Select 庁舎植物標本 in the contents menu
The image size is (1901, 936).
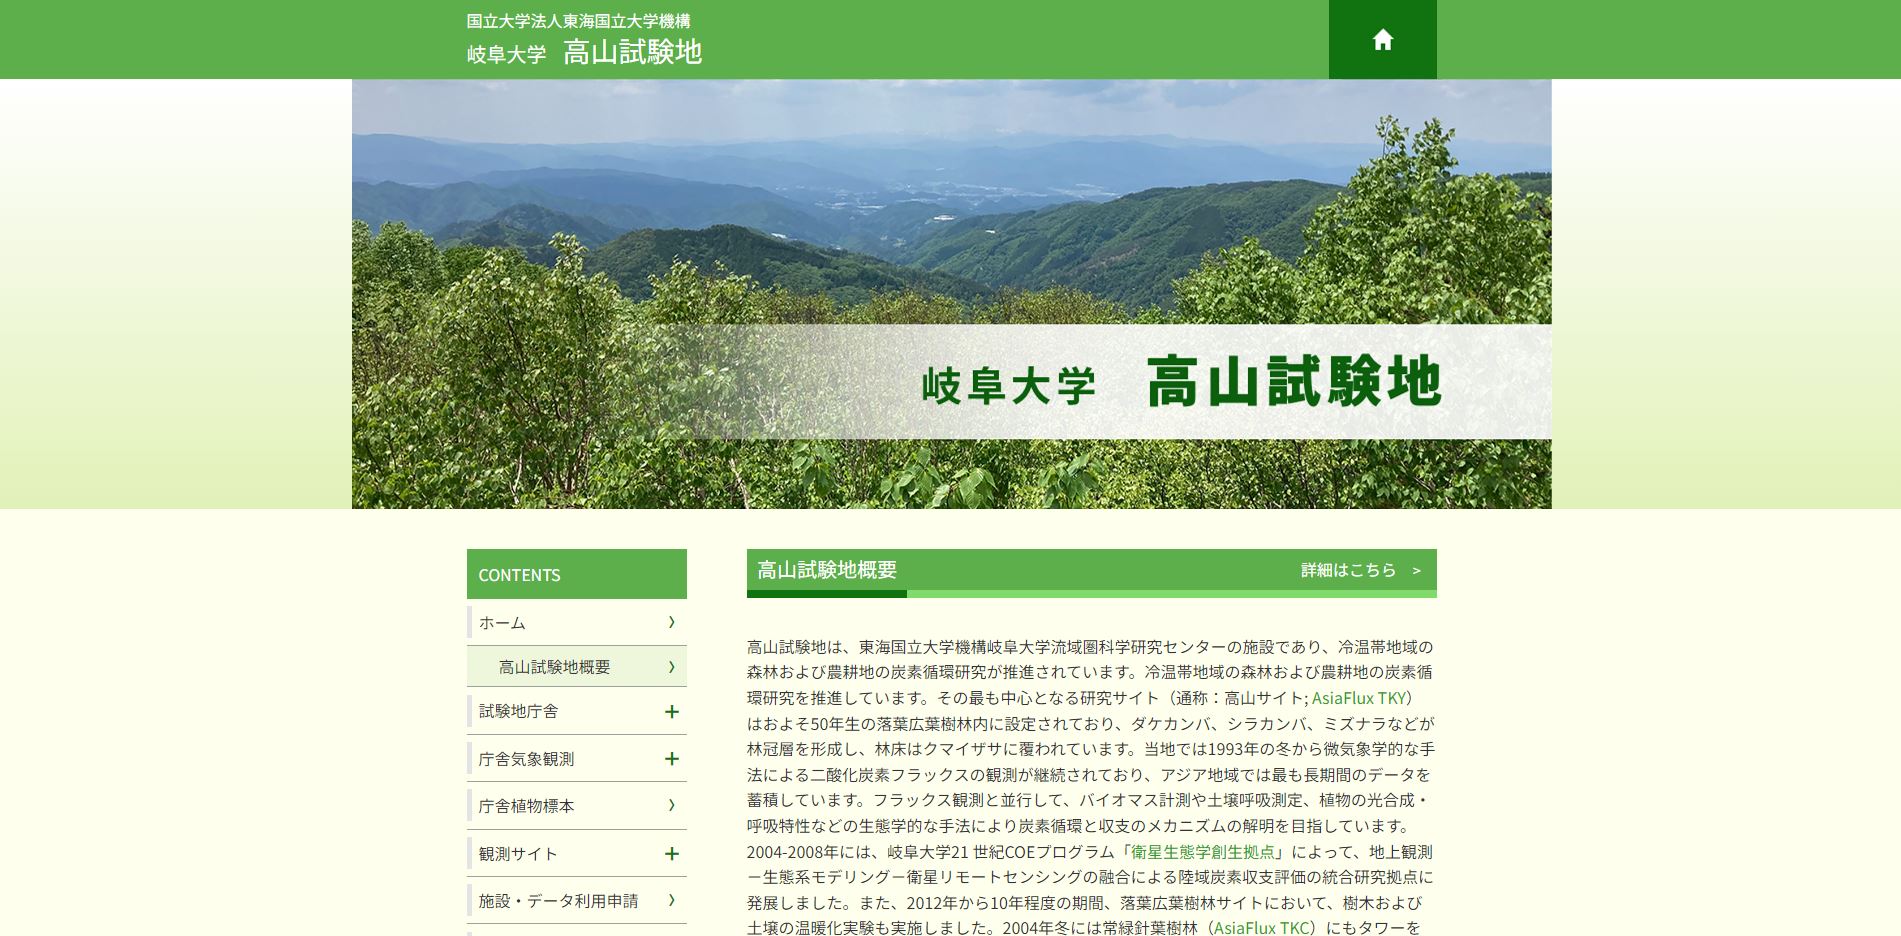pyautogui.click(x=526, y=806)
